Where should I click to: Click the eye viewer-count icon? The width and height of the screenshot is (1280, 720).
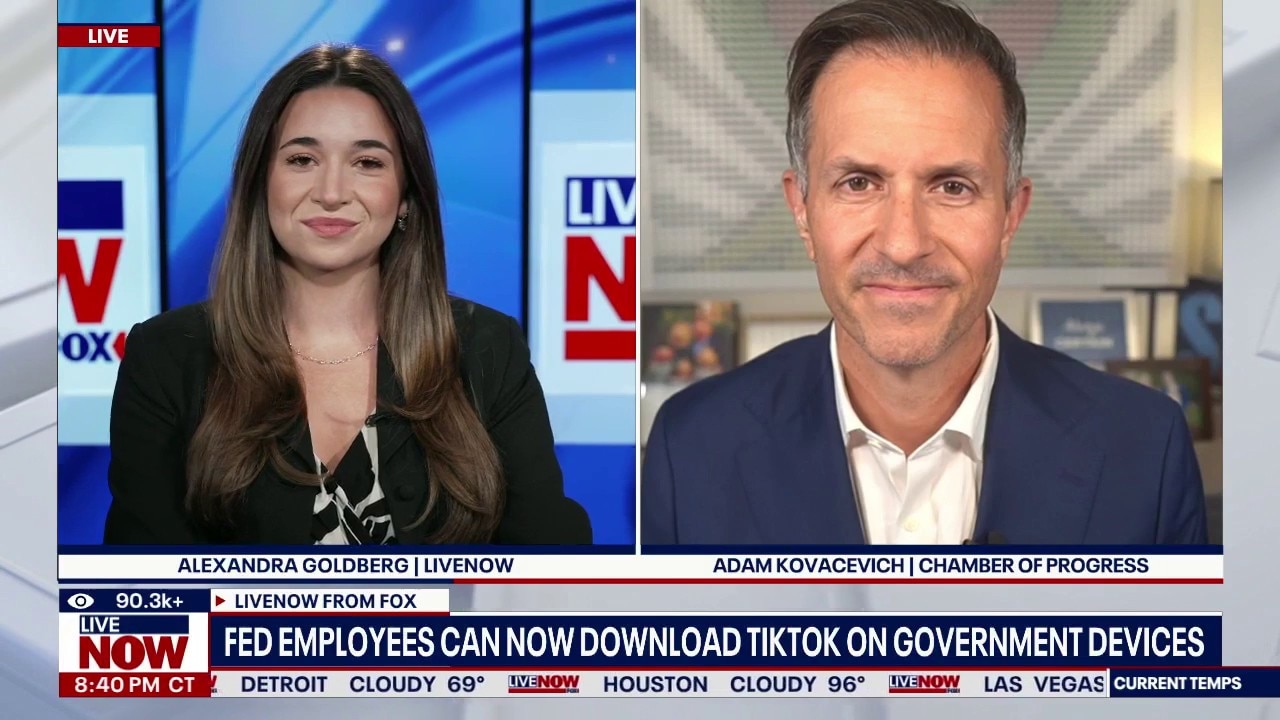point(81,601)
